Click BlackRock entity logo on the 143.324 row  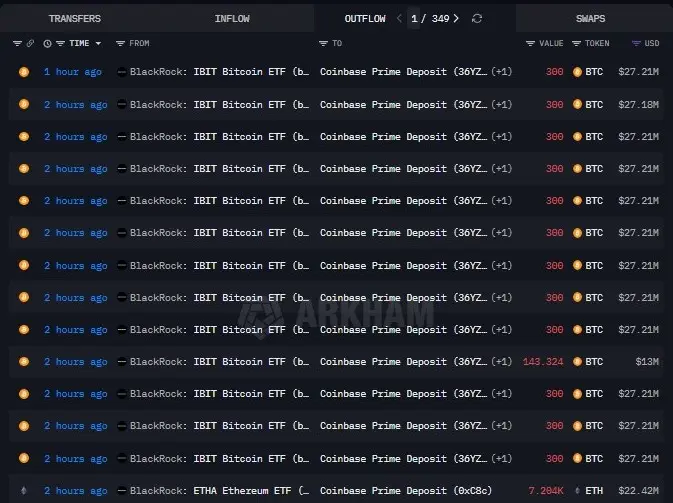(122, 361)
